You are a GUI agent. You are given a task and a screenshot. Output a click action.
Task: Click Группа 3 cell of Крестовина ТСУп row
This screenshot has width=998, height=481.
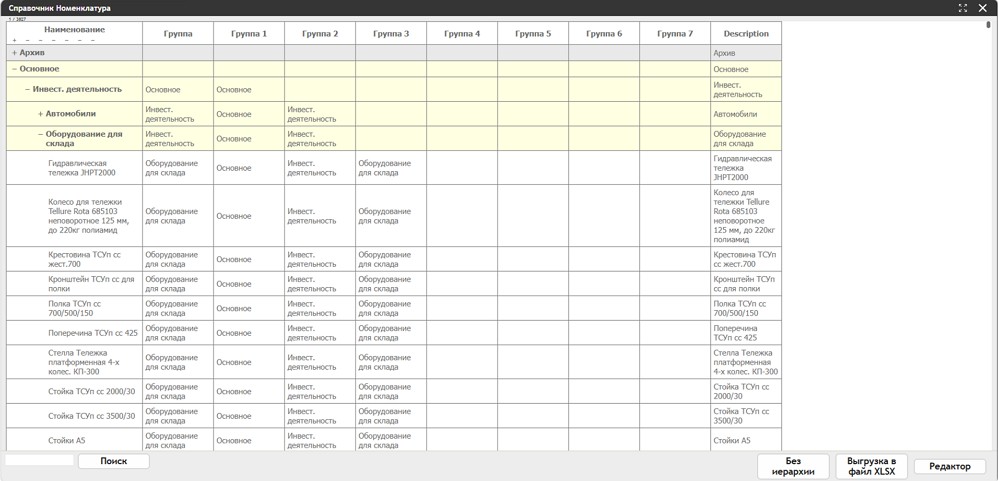tap(391, 260)
